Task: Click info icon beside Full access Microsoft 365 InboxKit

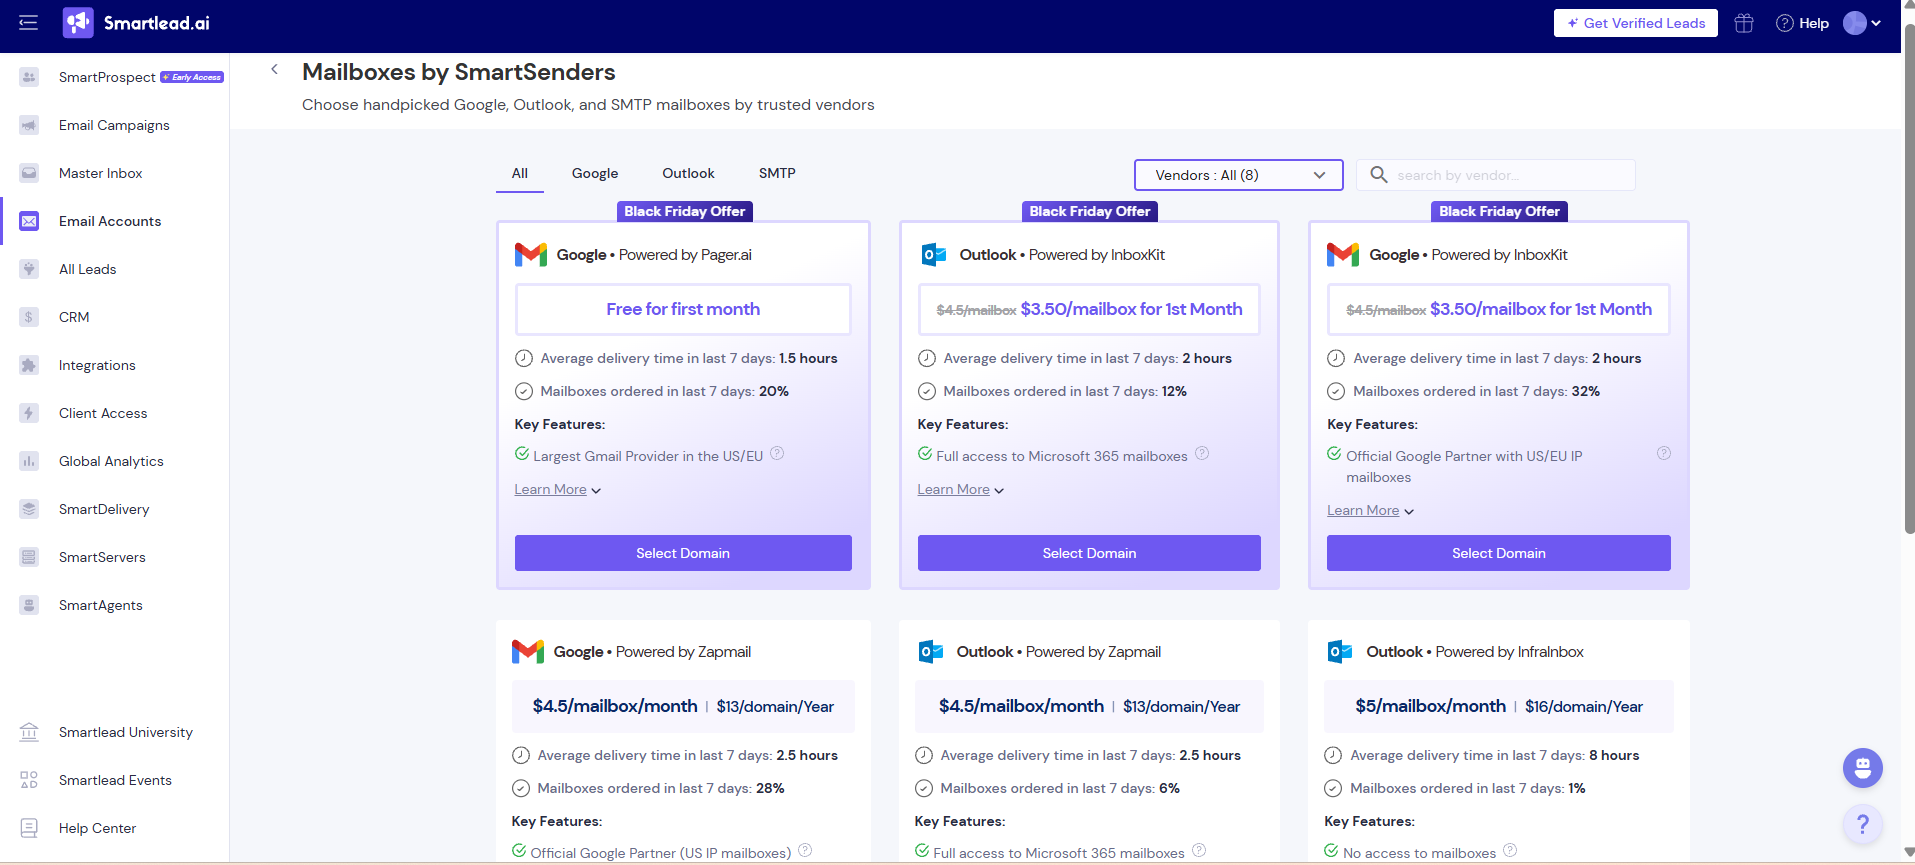Action: coord(1202,453)
